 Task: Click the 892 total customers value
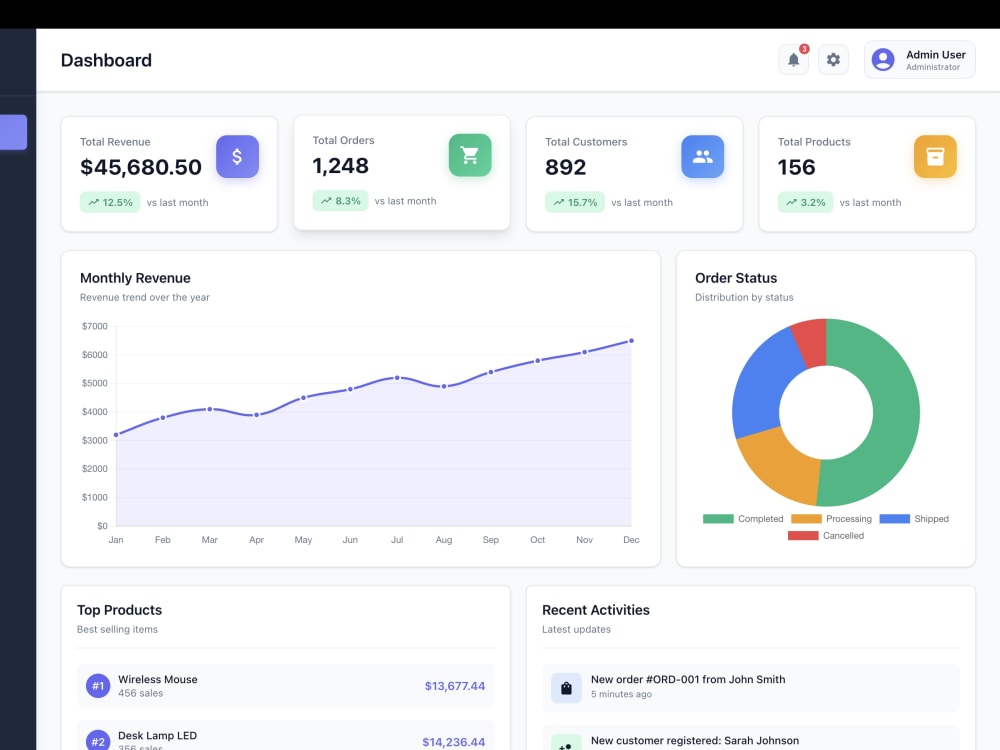(x=565, y=167)
